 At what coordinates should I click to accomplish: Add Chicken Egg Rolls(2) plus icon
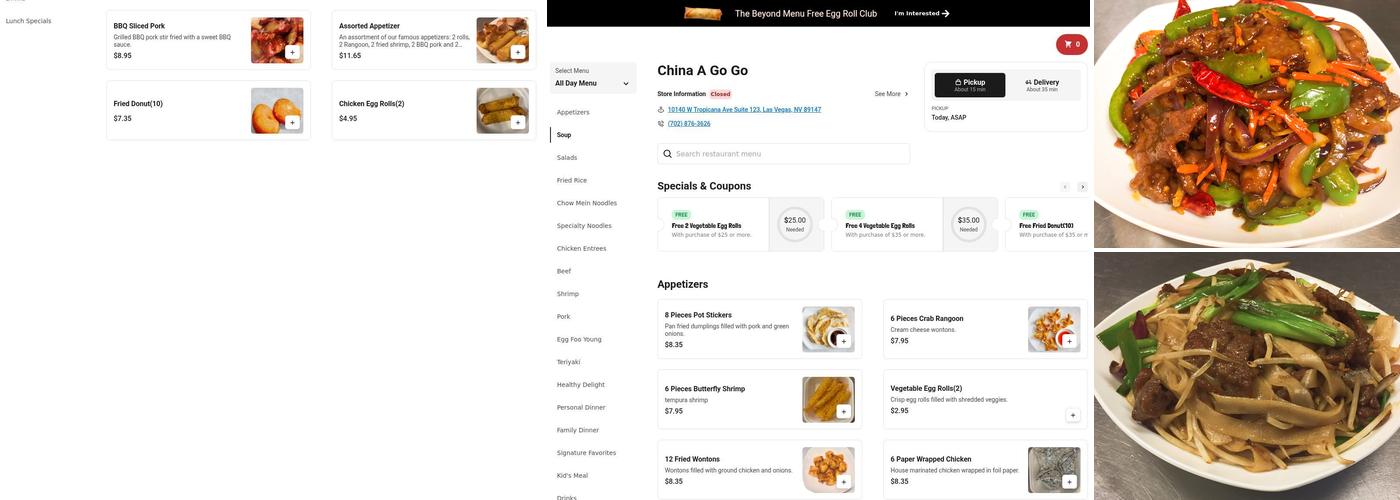point(517,122)
